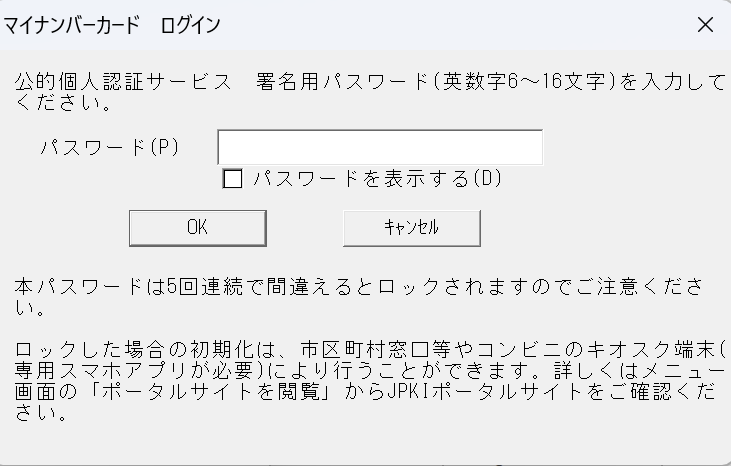Image resolution: width=731 pixels, height=466 pixels.
Task: Enable the パスワードを表示する checkbox
Action: [x=232, y=179]
